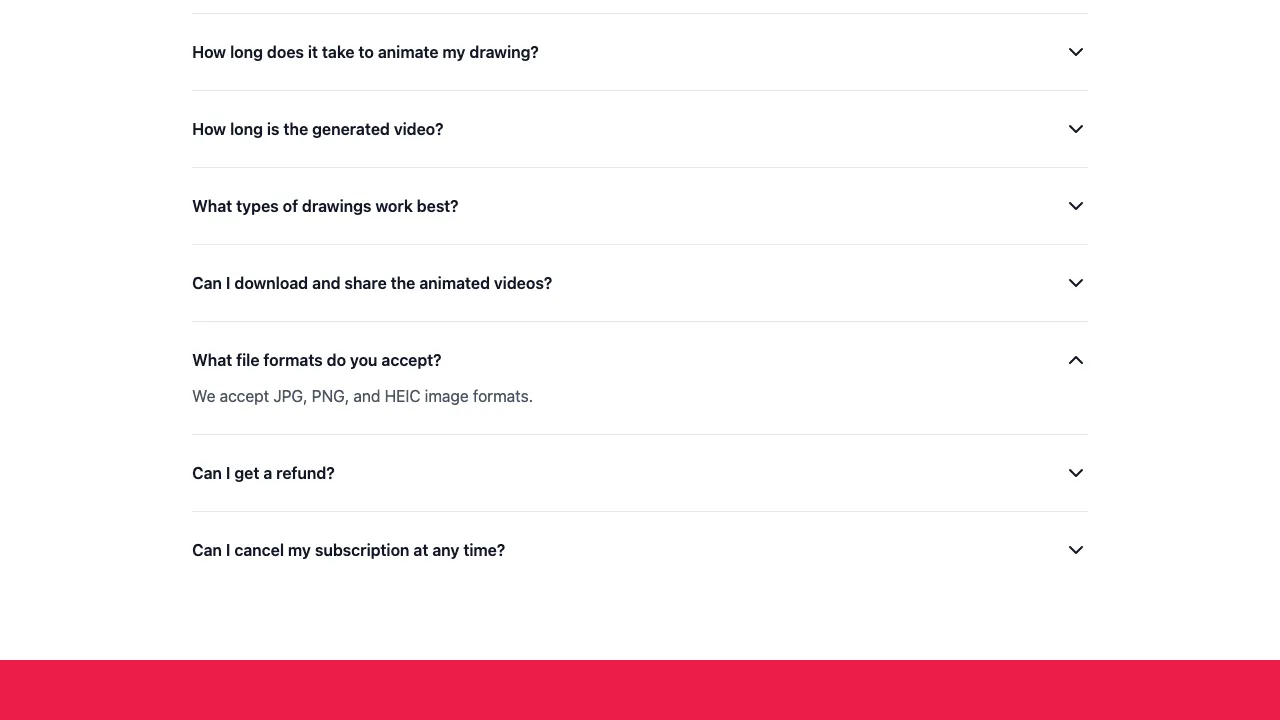
Task: Click chevron beside generated video length question
Action: tap(1075, 129)
